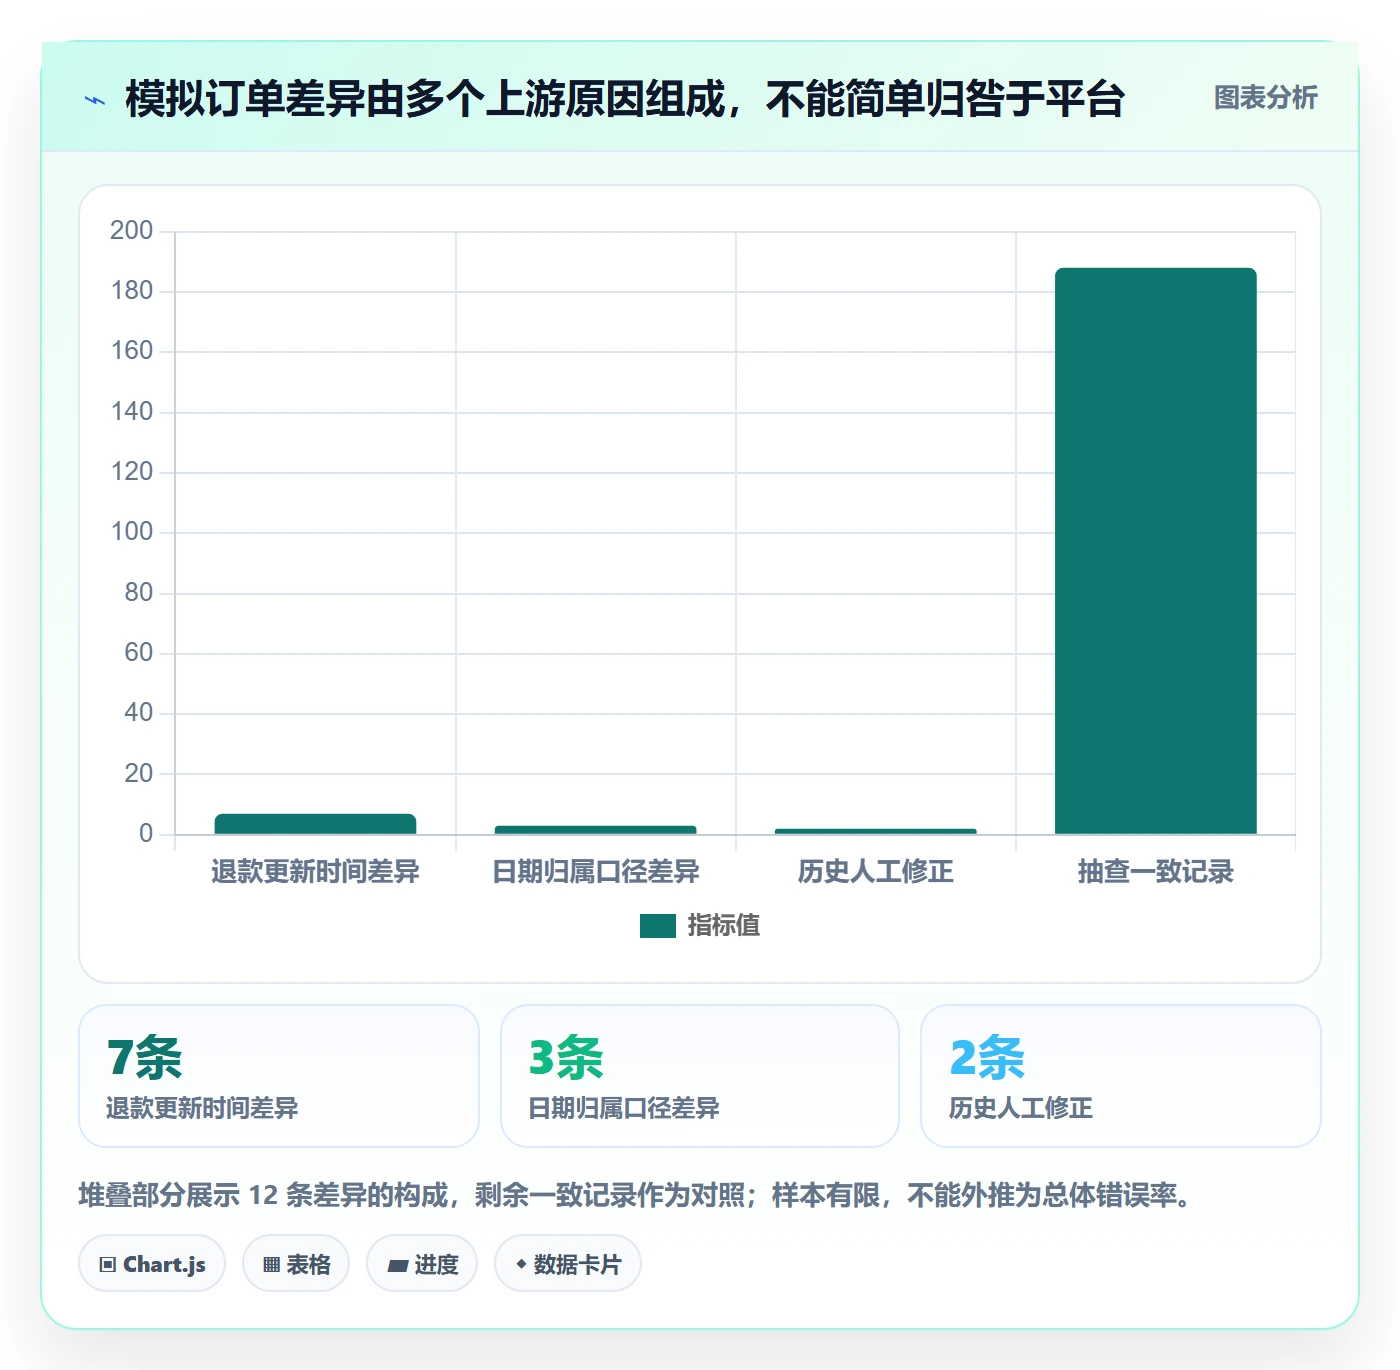
Task: Click the tall 抽查一致记录 bar
Action: tap(1155, 551)
